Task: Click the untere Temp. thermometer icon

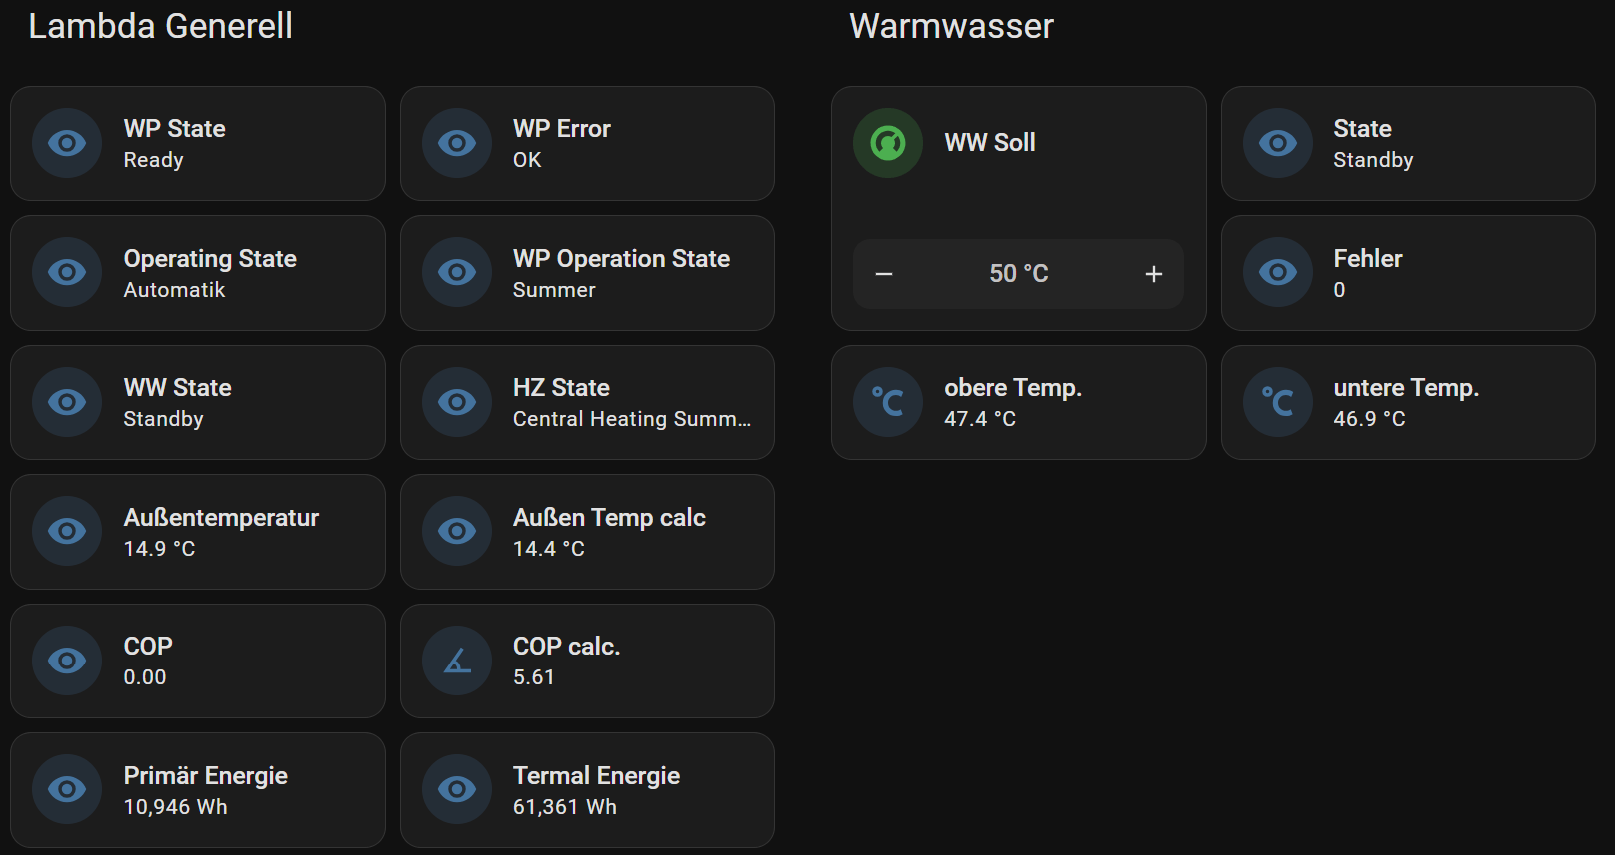Action: (1277, 401)
